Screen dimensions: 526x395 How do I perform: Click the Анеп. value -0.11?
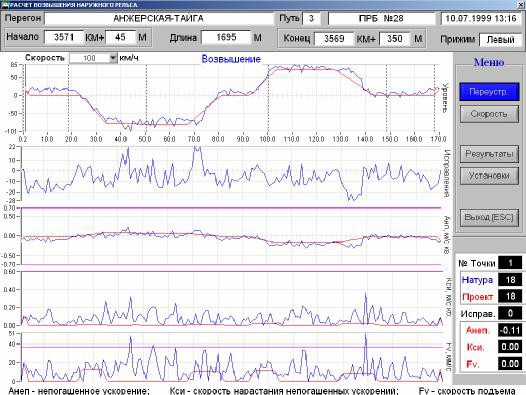[x=510, y=330]
